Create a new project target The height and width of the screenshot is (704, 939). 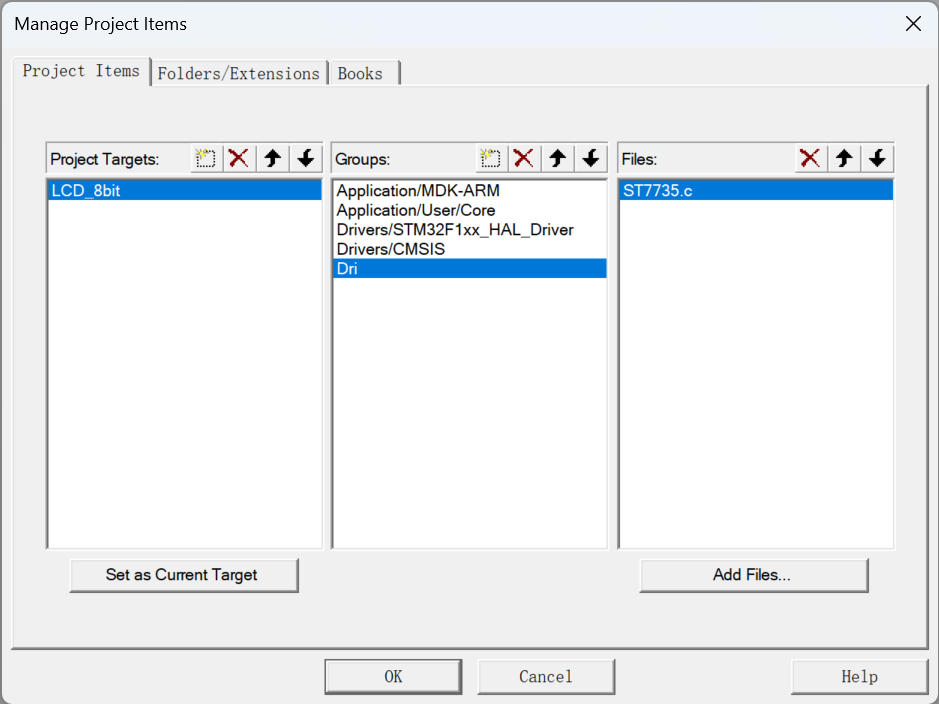pyautogui.click(x=206, y=159)
